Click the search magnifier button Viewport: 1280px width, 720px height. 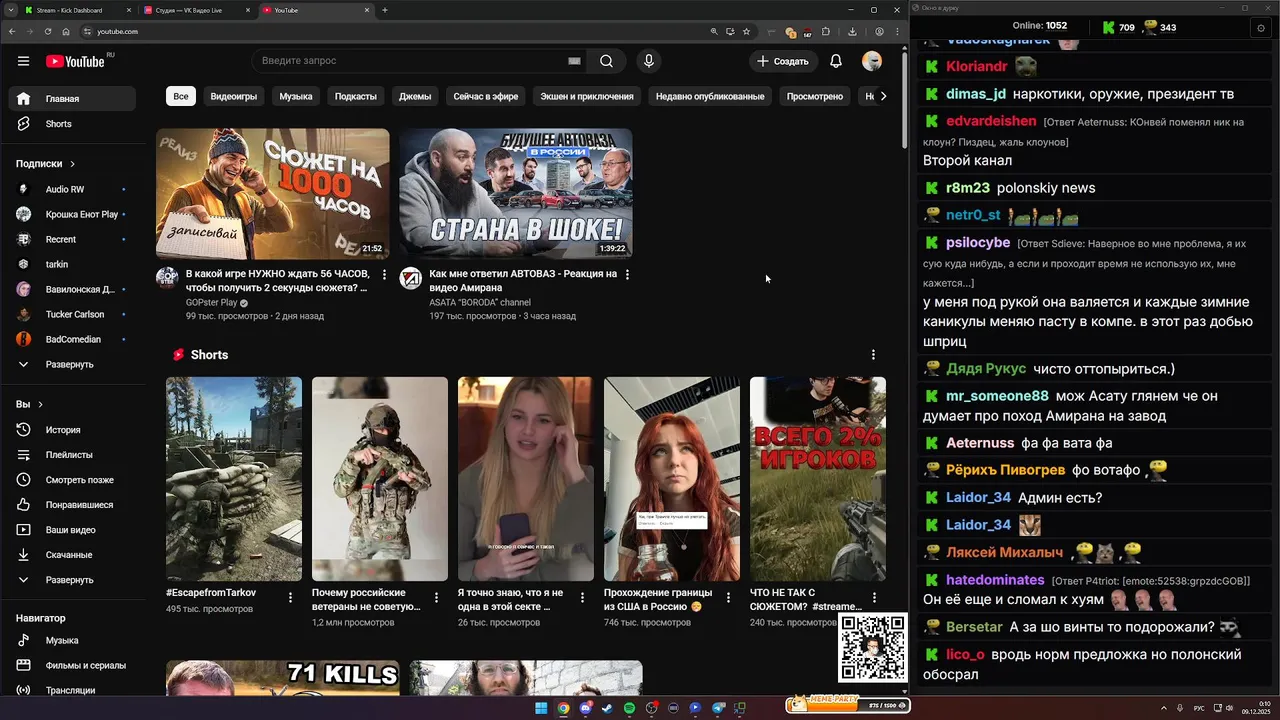click(606, 61)
